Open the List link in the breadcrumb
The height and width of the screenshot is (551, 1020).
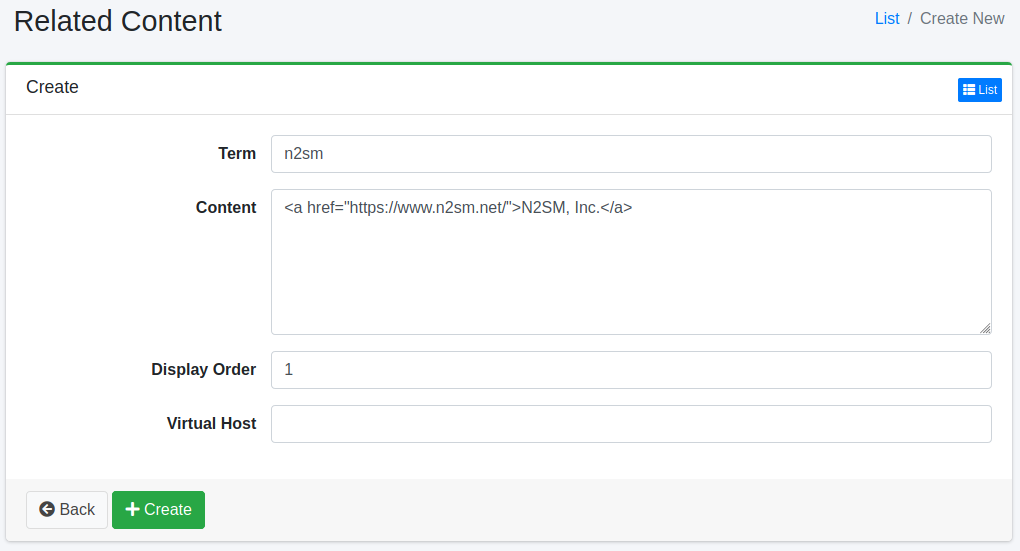[887, 18]
